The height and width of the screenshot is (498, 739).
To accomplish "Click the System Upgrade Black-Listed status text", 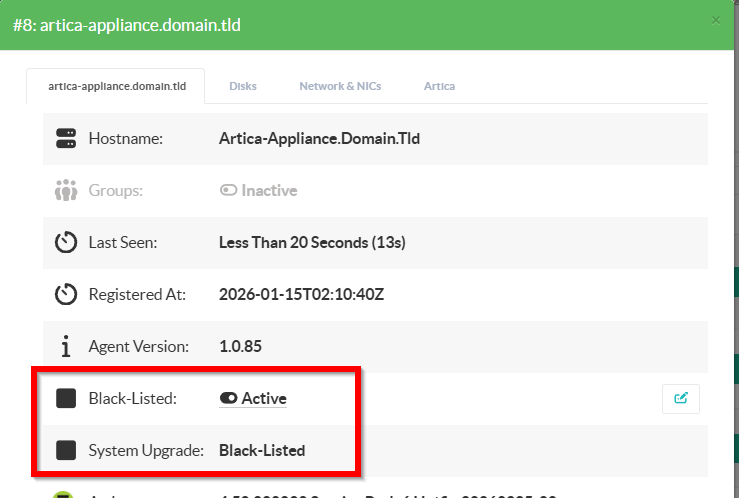I will click(262, 451).
